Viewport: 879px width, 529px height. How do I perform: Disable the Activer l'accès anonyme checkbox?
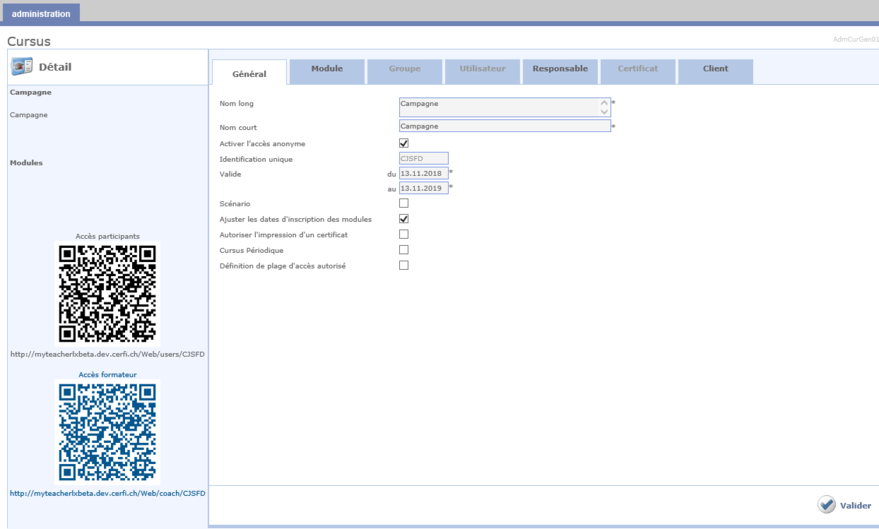point(404,143)
